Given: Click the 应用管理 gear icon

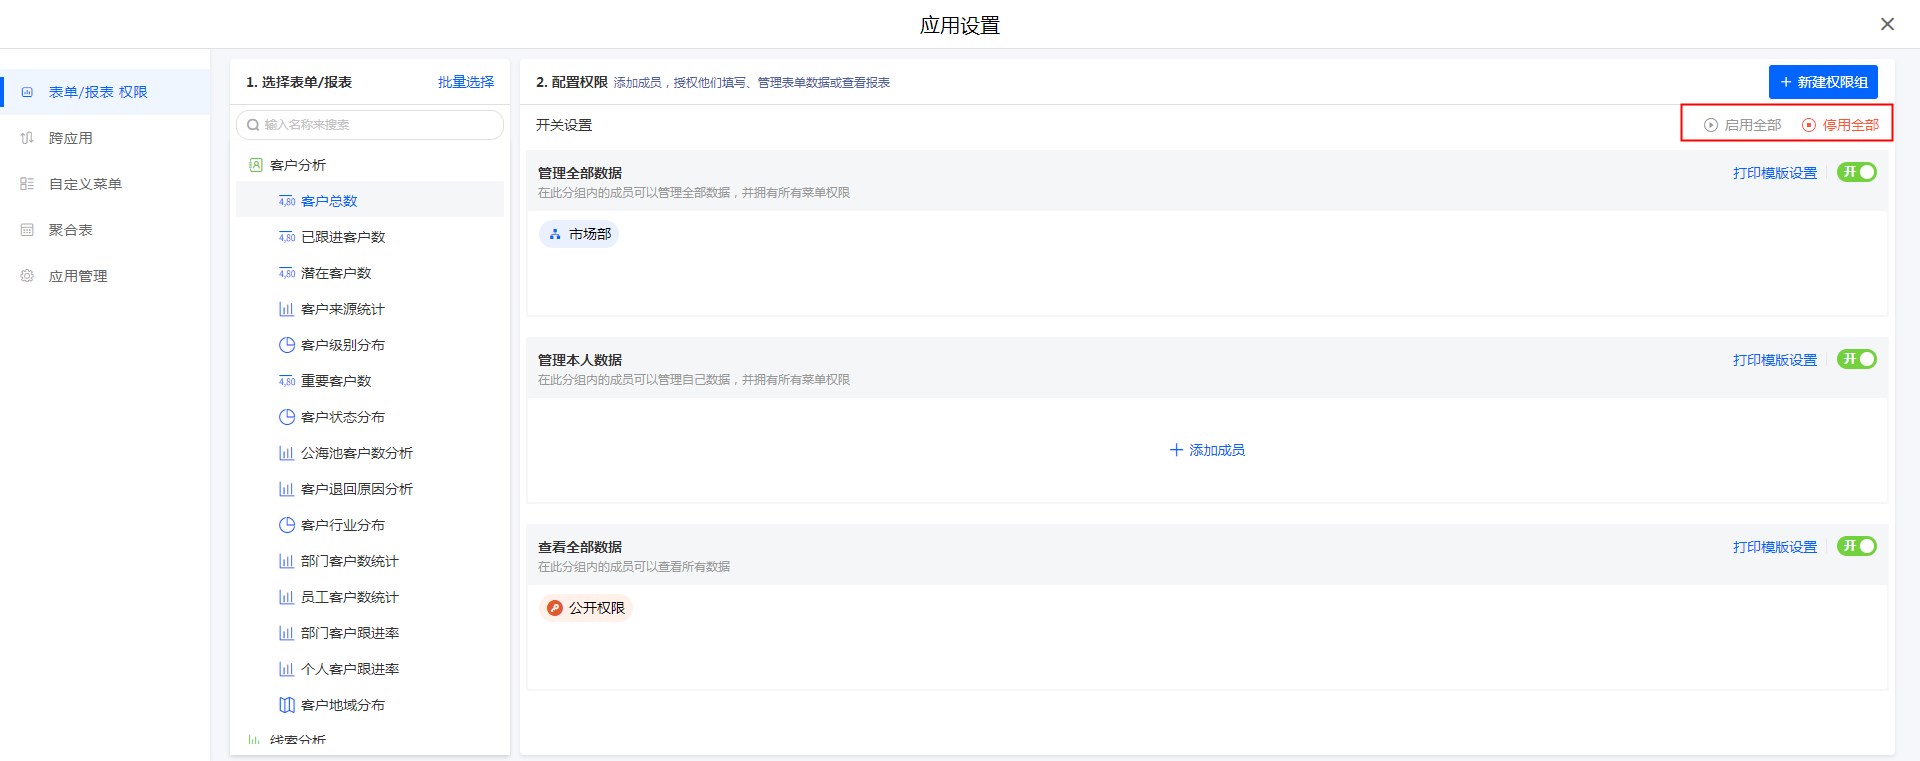Looking at the screenshot, I should click(x=28, y=276).
